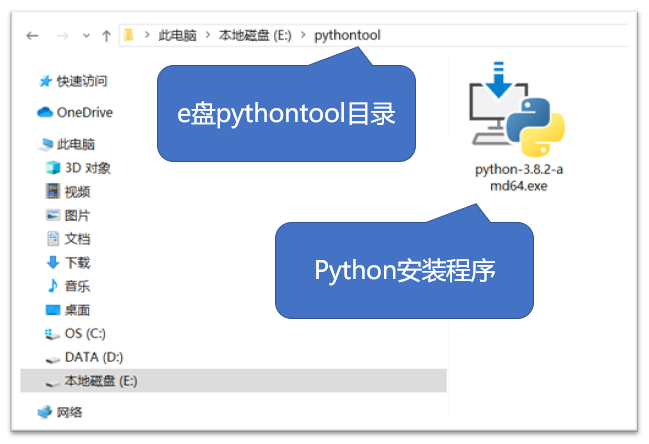
Task: Click the file name python-3.8.2-amd64.exe
Action: (519, 177)
